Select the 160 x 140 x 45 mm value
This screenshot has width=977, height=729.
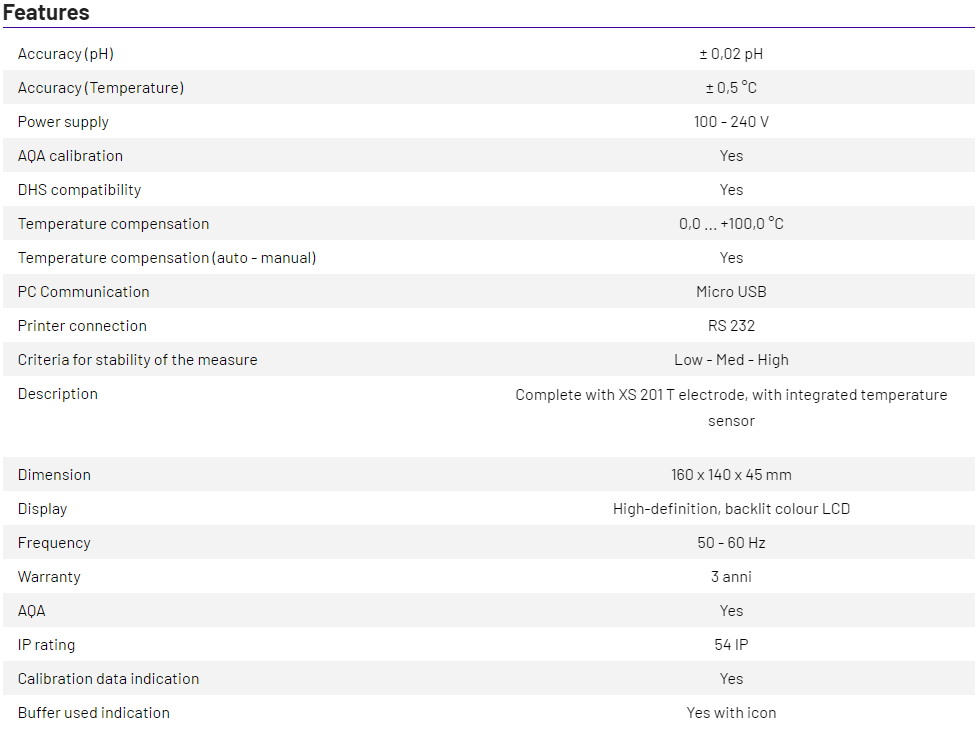coord(731,475)
